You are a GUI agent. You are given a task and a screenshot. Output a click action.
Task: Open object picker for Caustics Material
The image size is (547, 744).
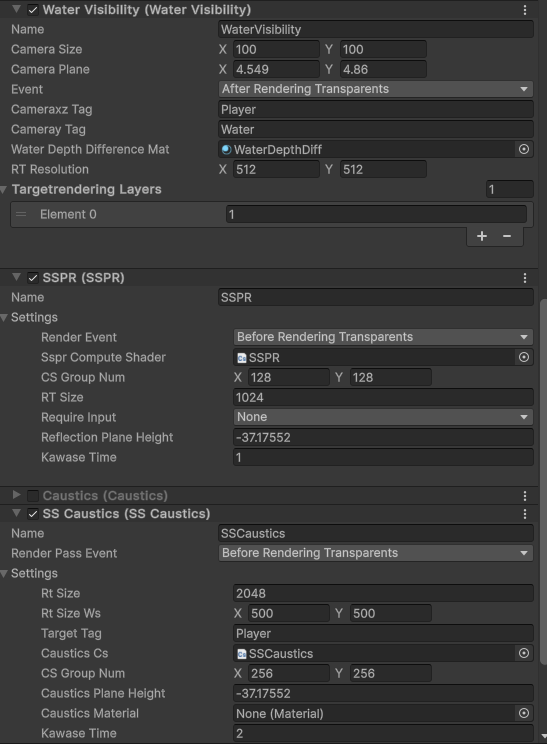(x=524, y=713)
